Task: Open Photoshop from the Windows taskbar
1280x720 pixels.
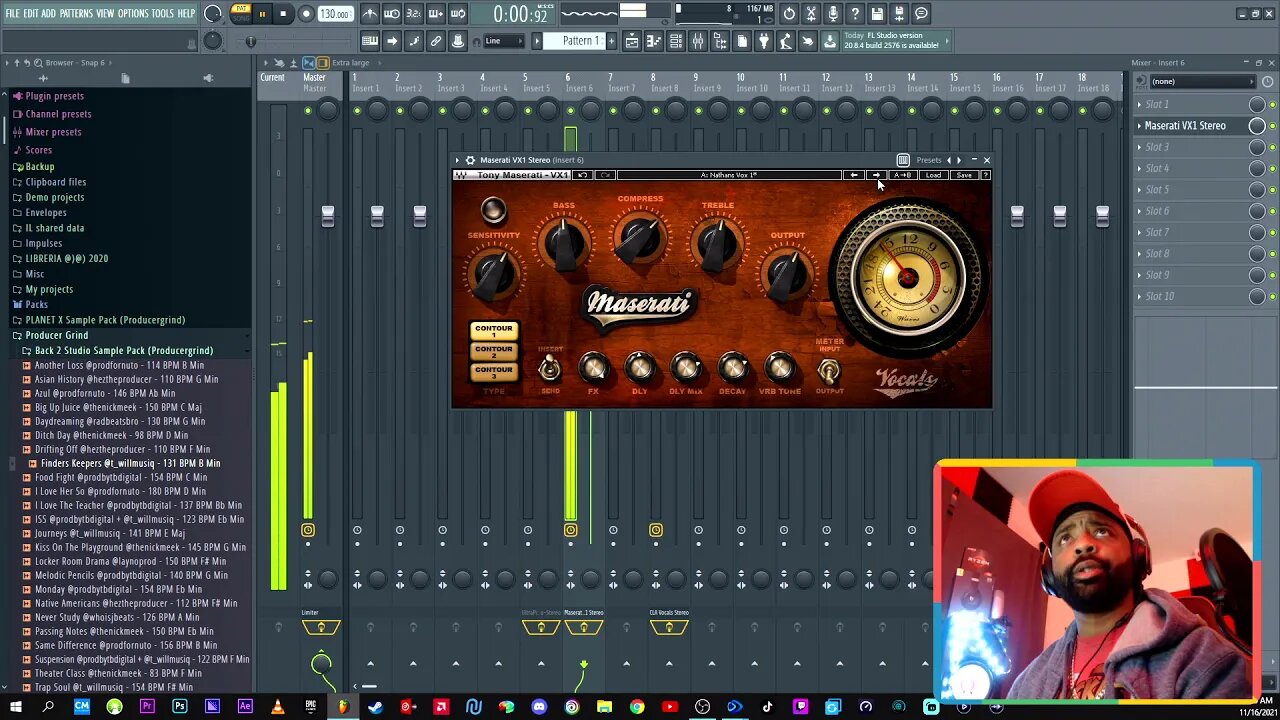Action: [x=180, y=707]
